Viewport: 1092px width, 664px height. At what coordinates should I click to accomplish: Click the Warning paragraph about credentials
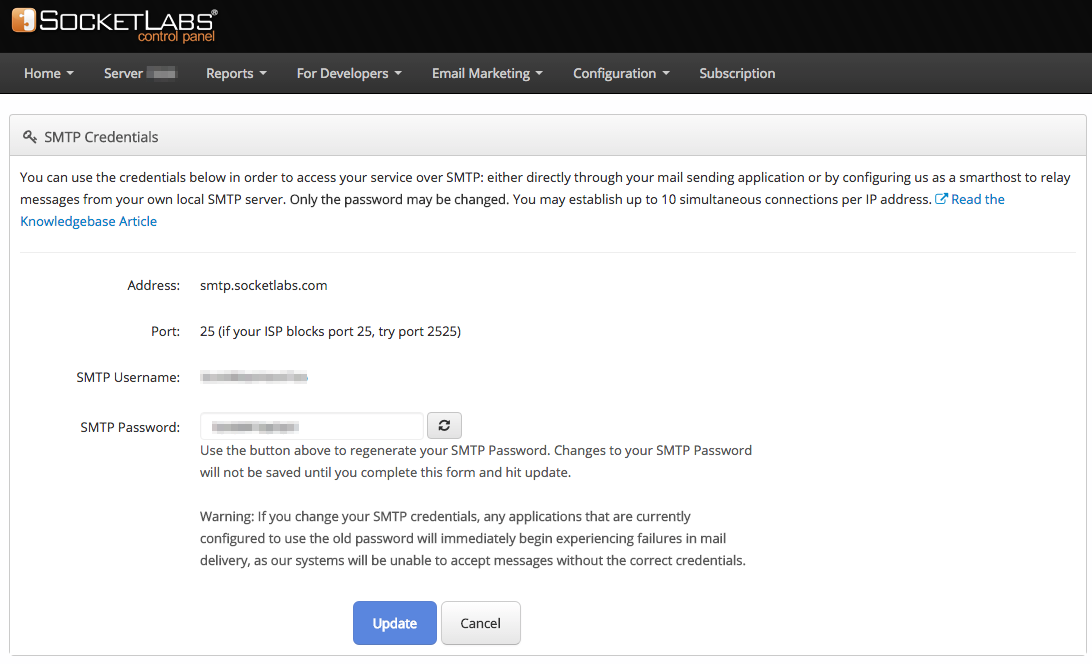(x=473, y=538)
